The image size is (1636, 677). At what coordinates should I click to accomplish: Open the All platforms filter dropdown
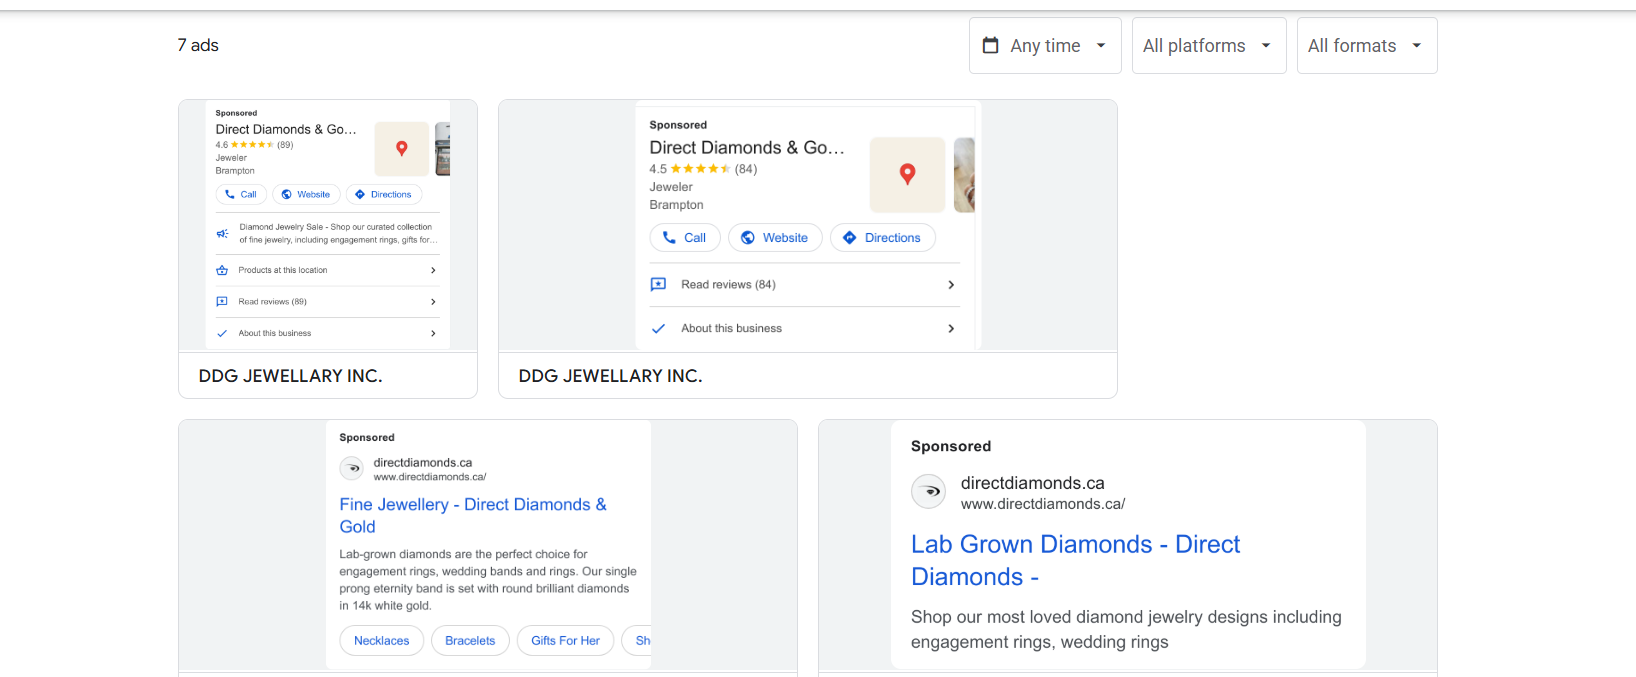pyautogui.click(x=1209, y=45)
